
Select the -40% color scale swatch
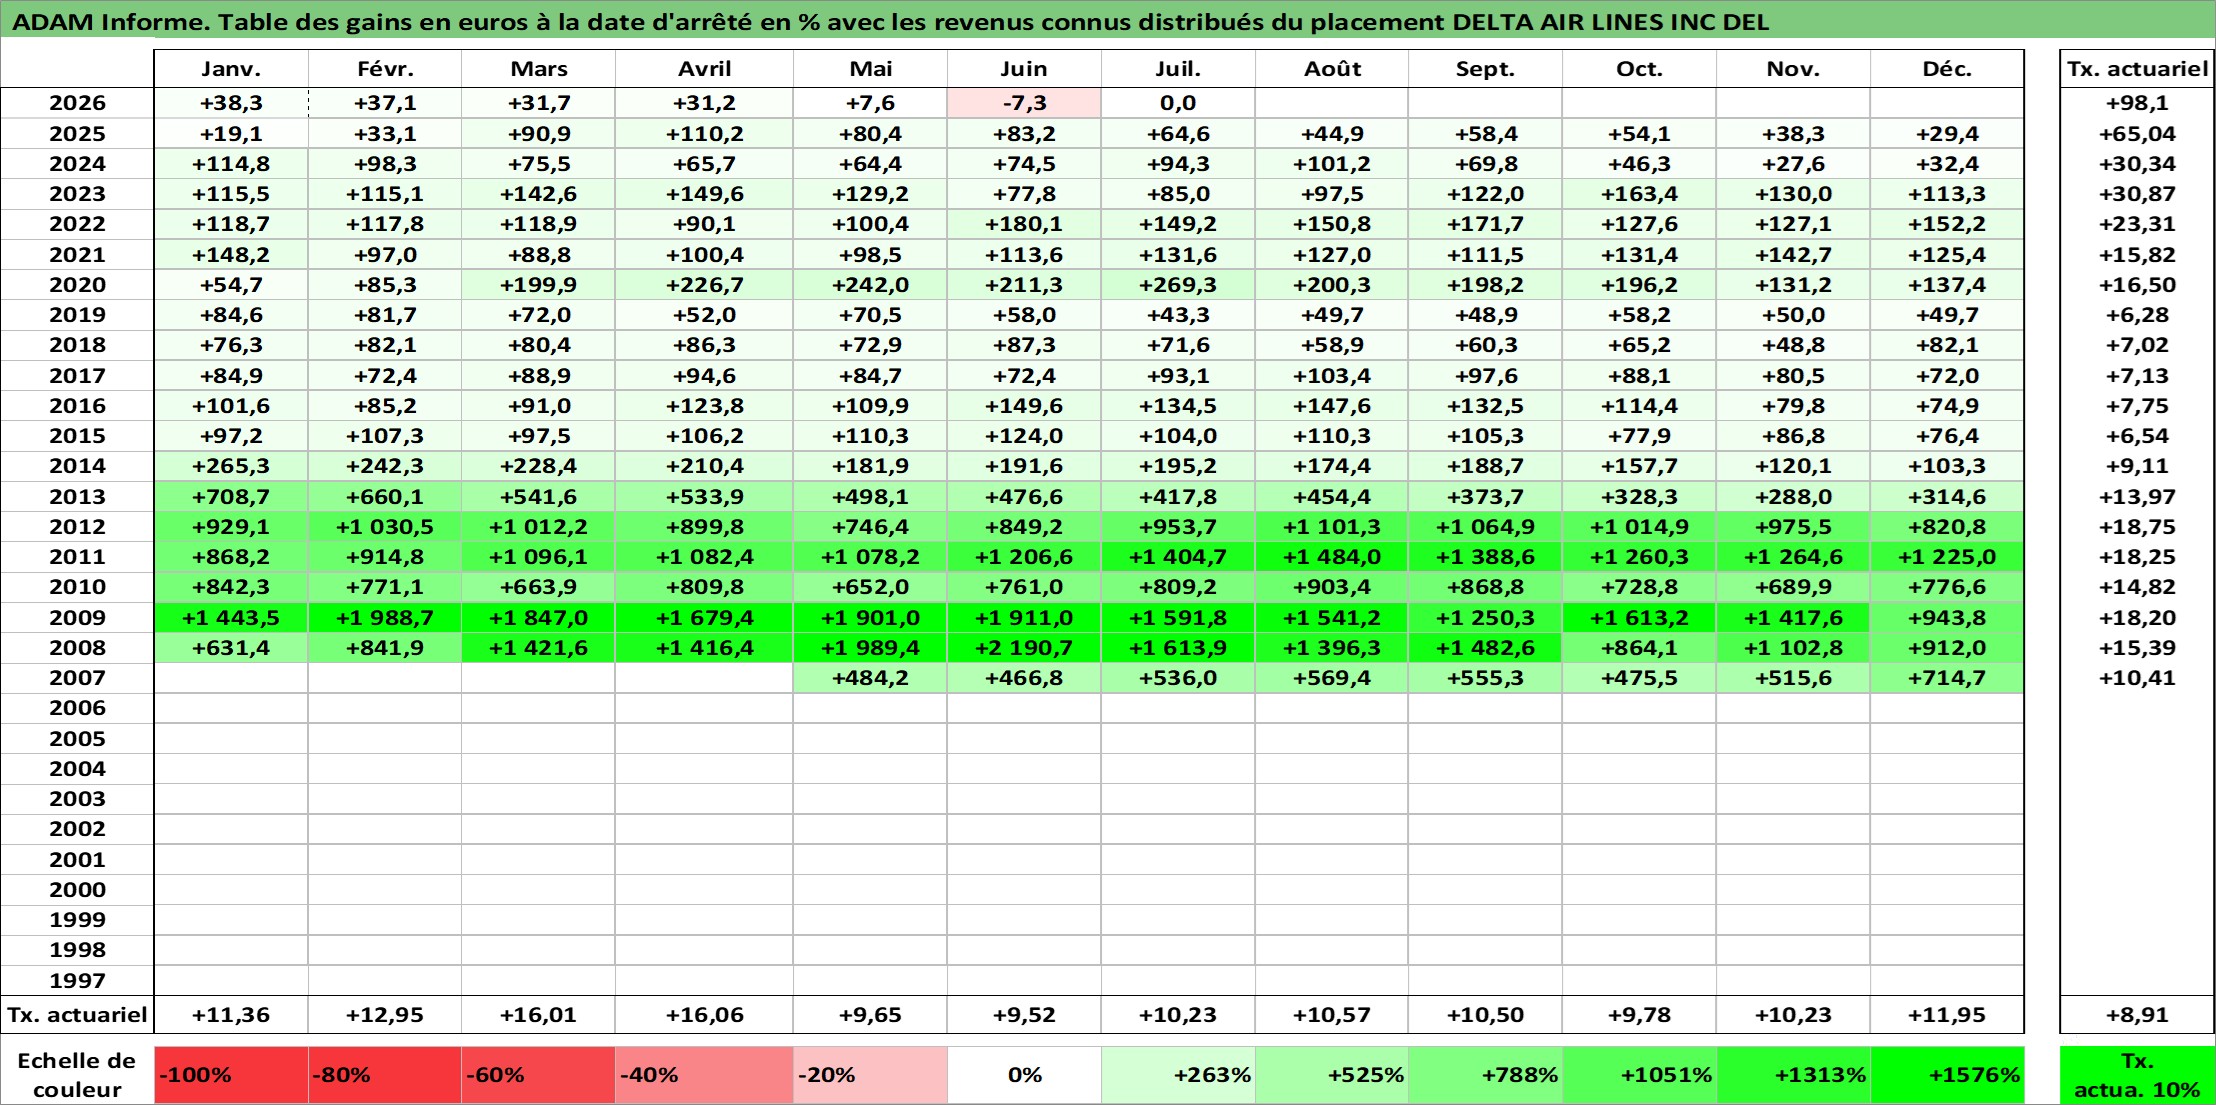point(705,1075)
